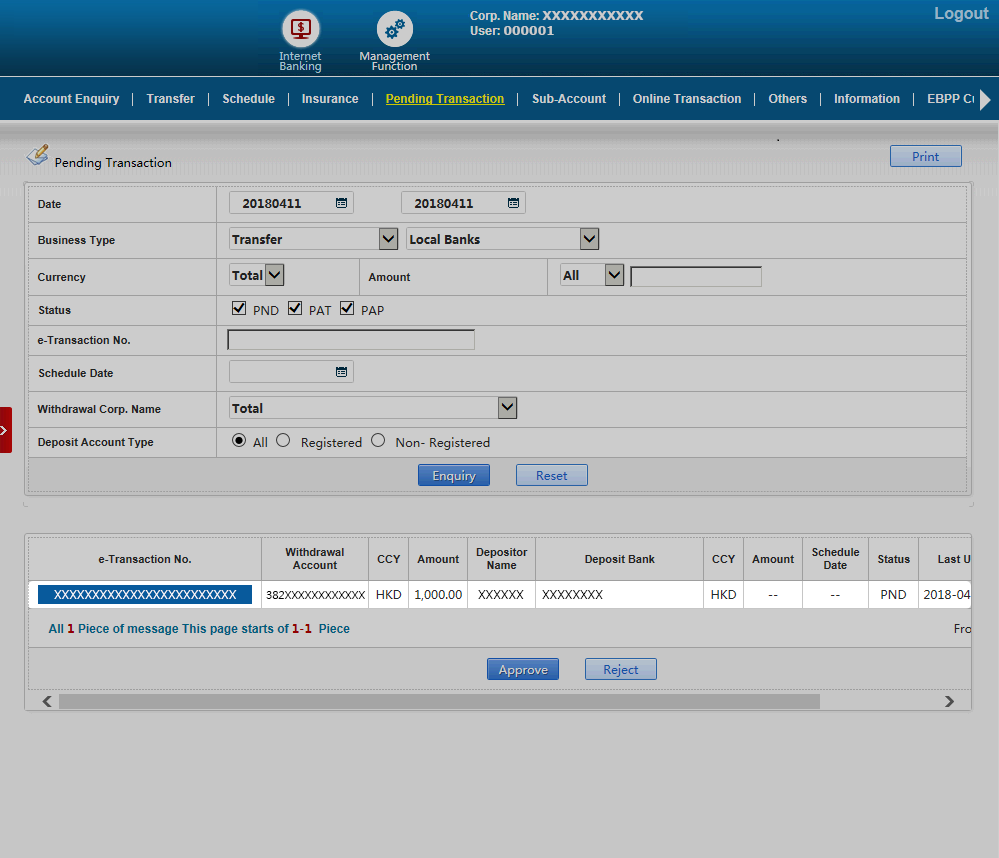Expand the Transfer business type dropdown
The height and width of the screenshot is (858, 999).
click(388, 239)
